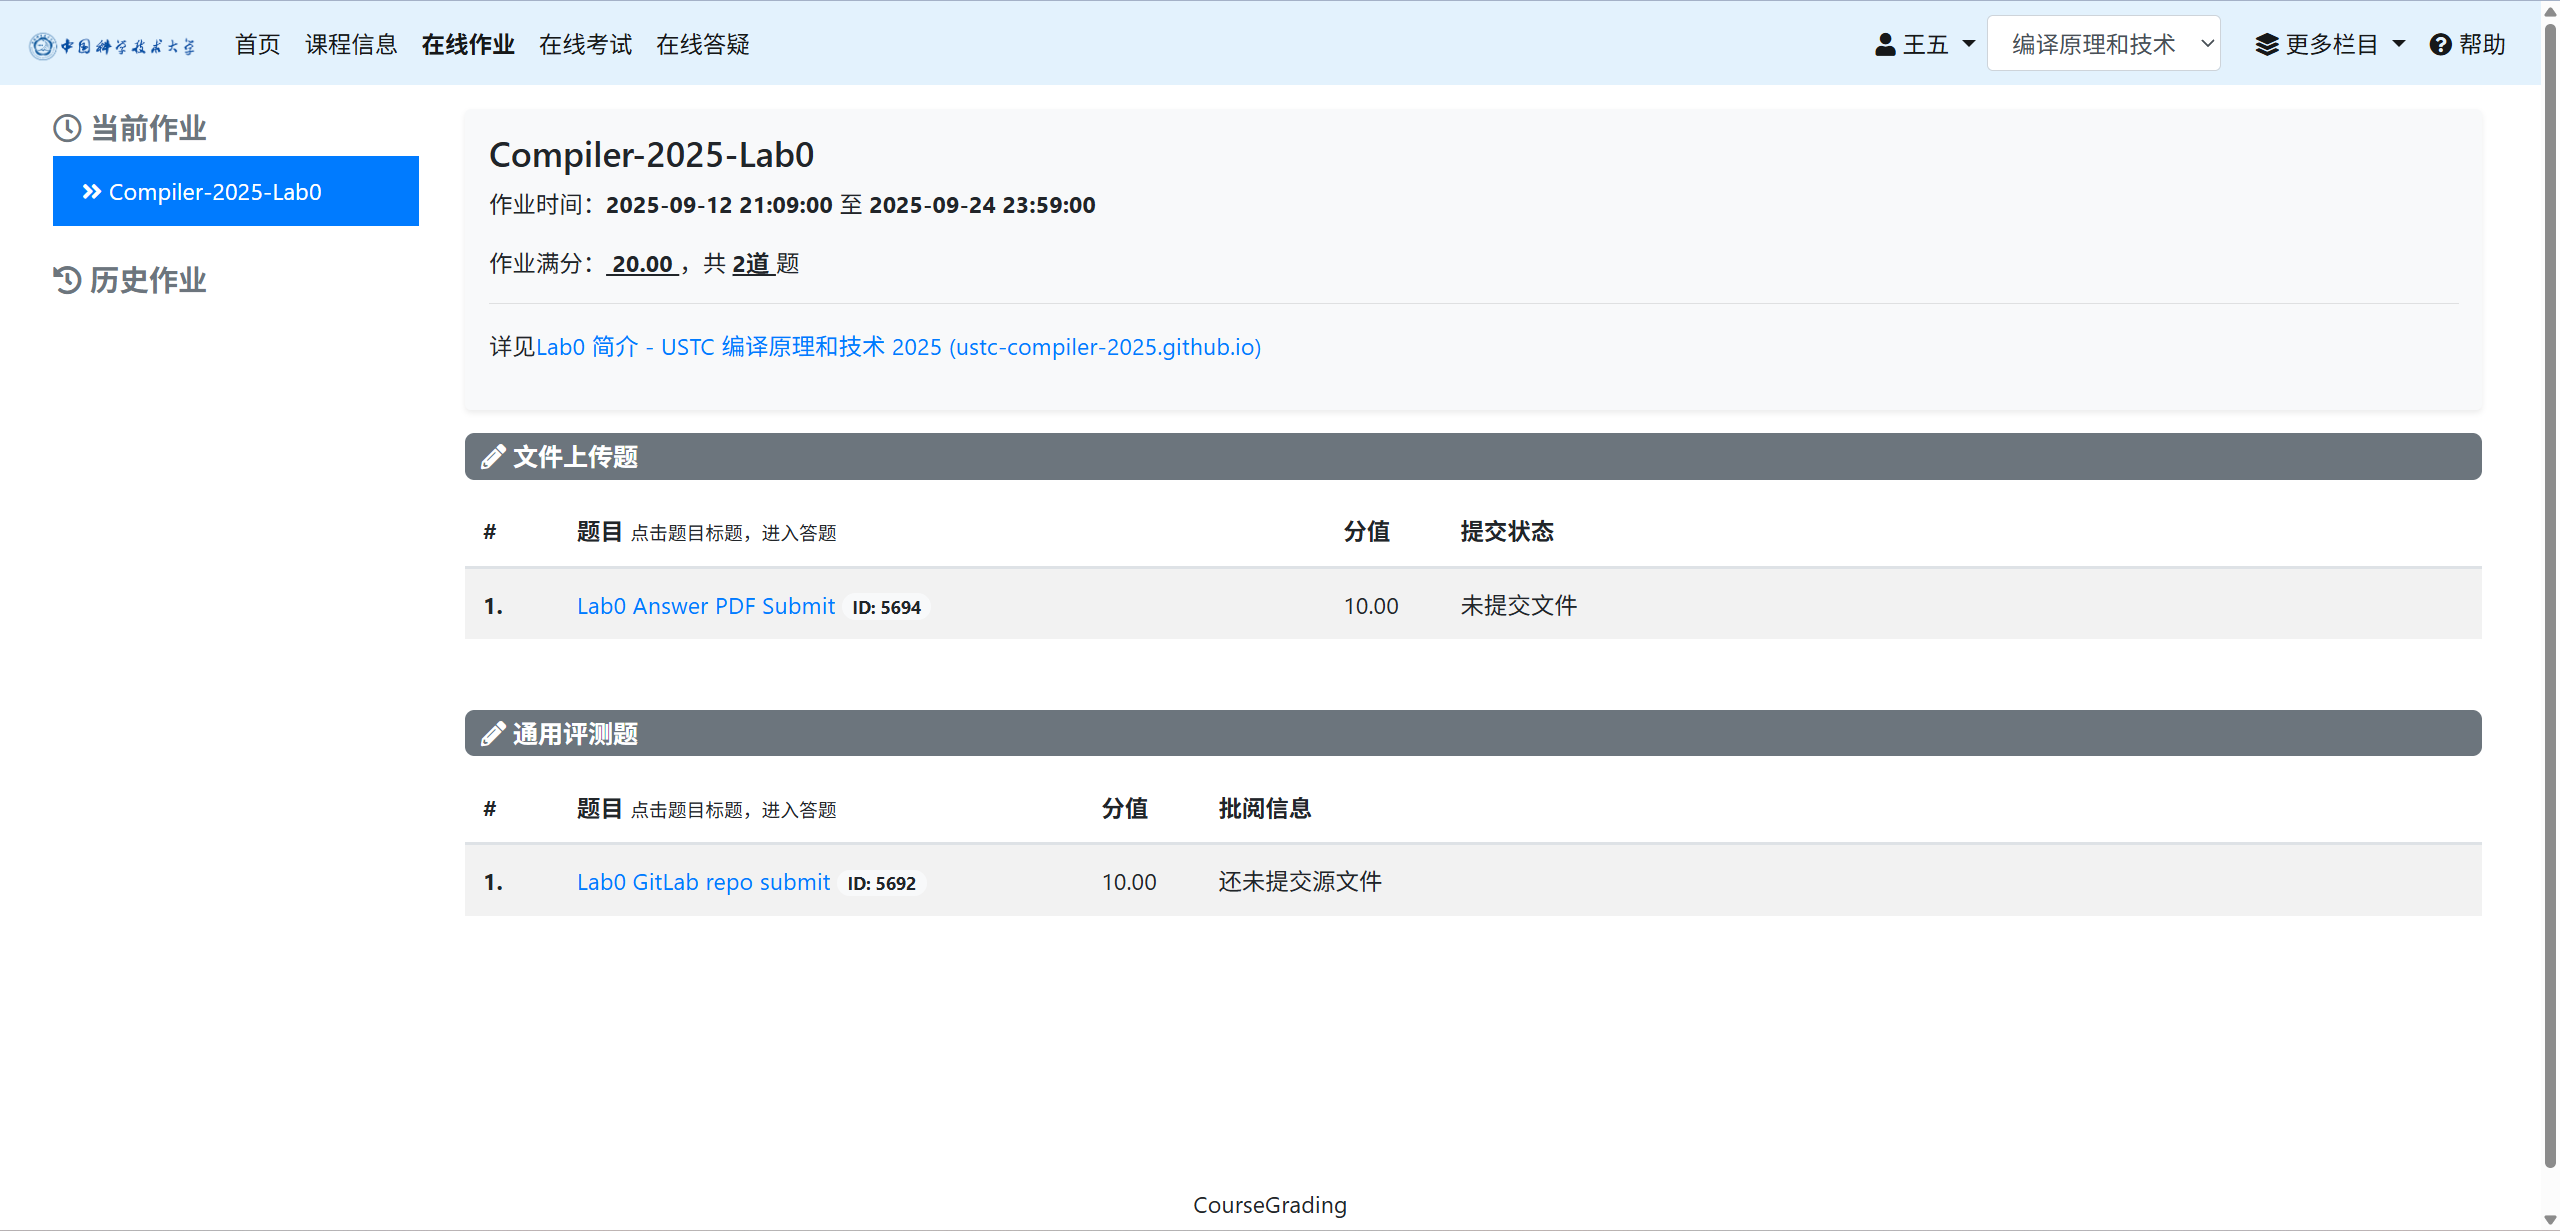Screen dimensions: 2560x1231
Task: Expand the 更多栏目 dropdown menu
Action: click(x=2332, y=44)
